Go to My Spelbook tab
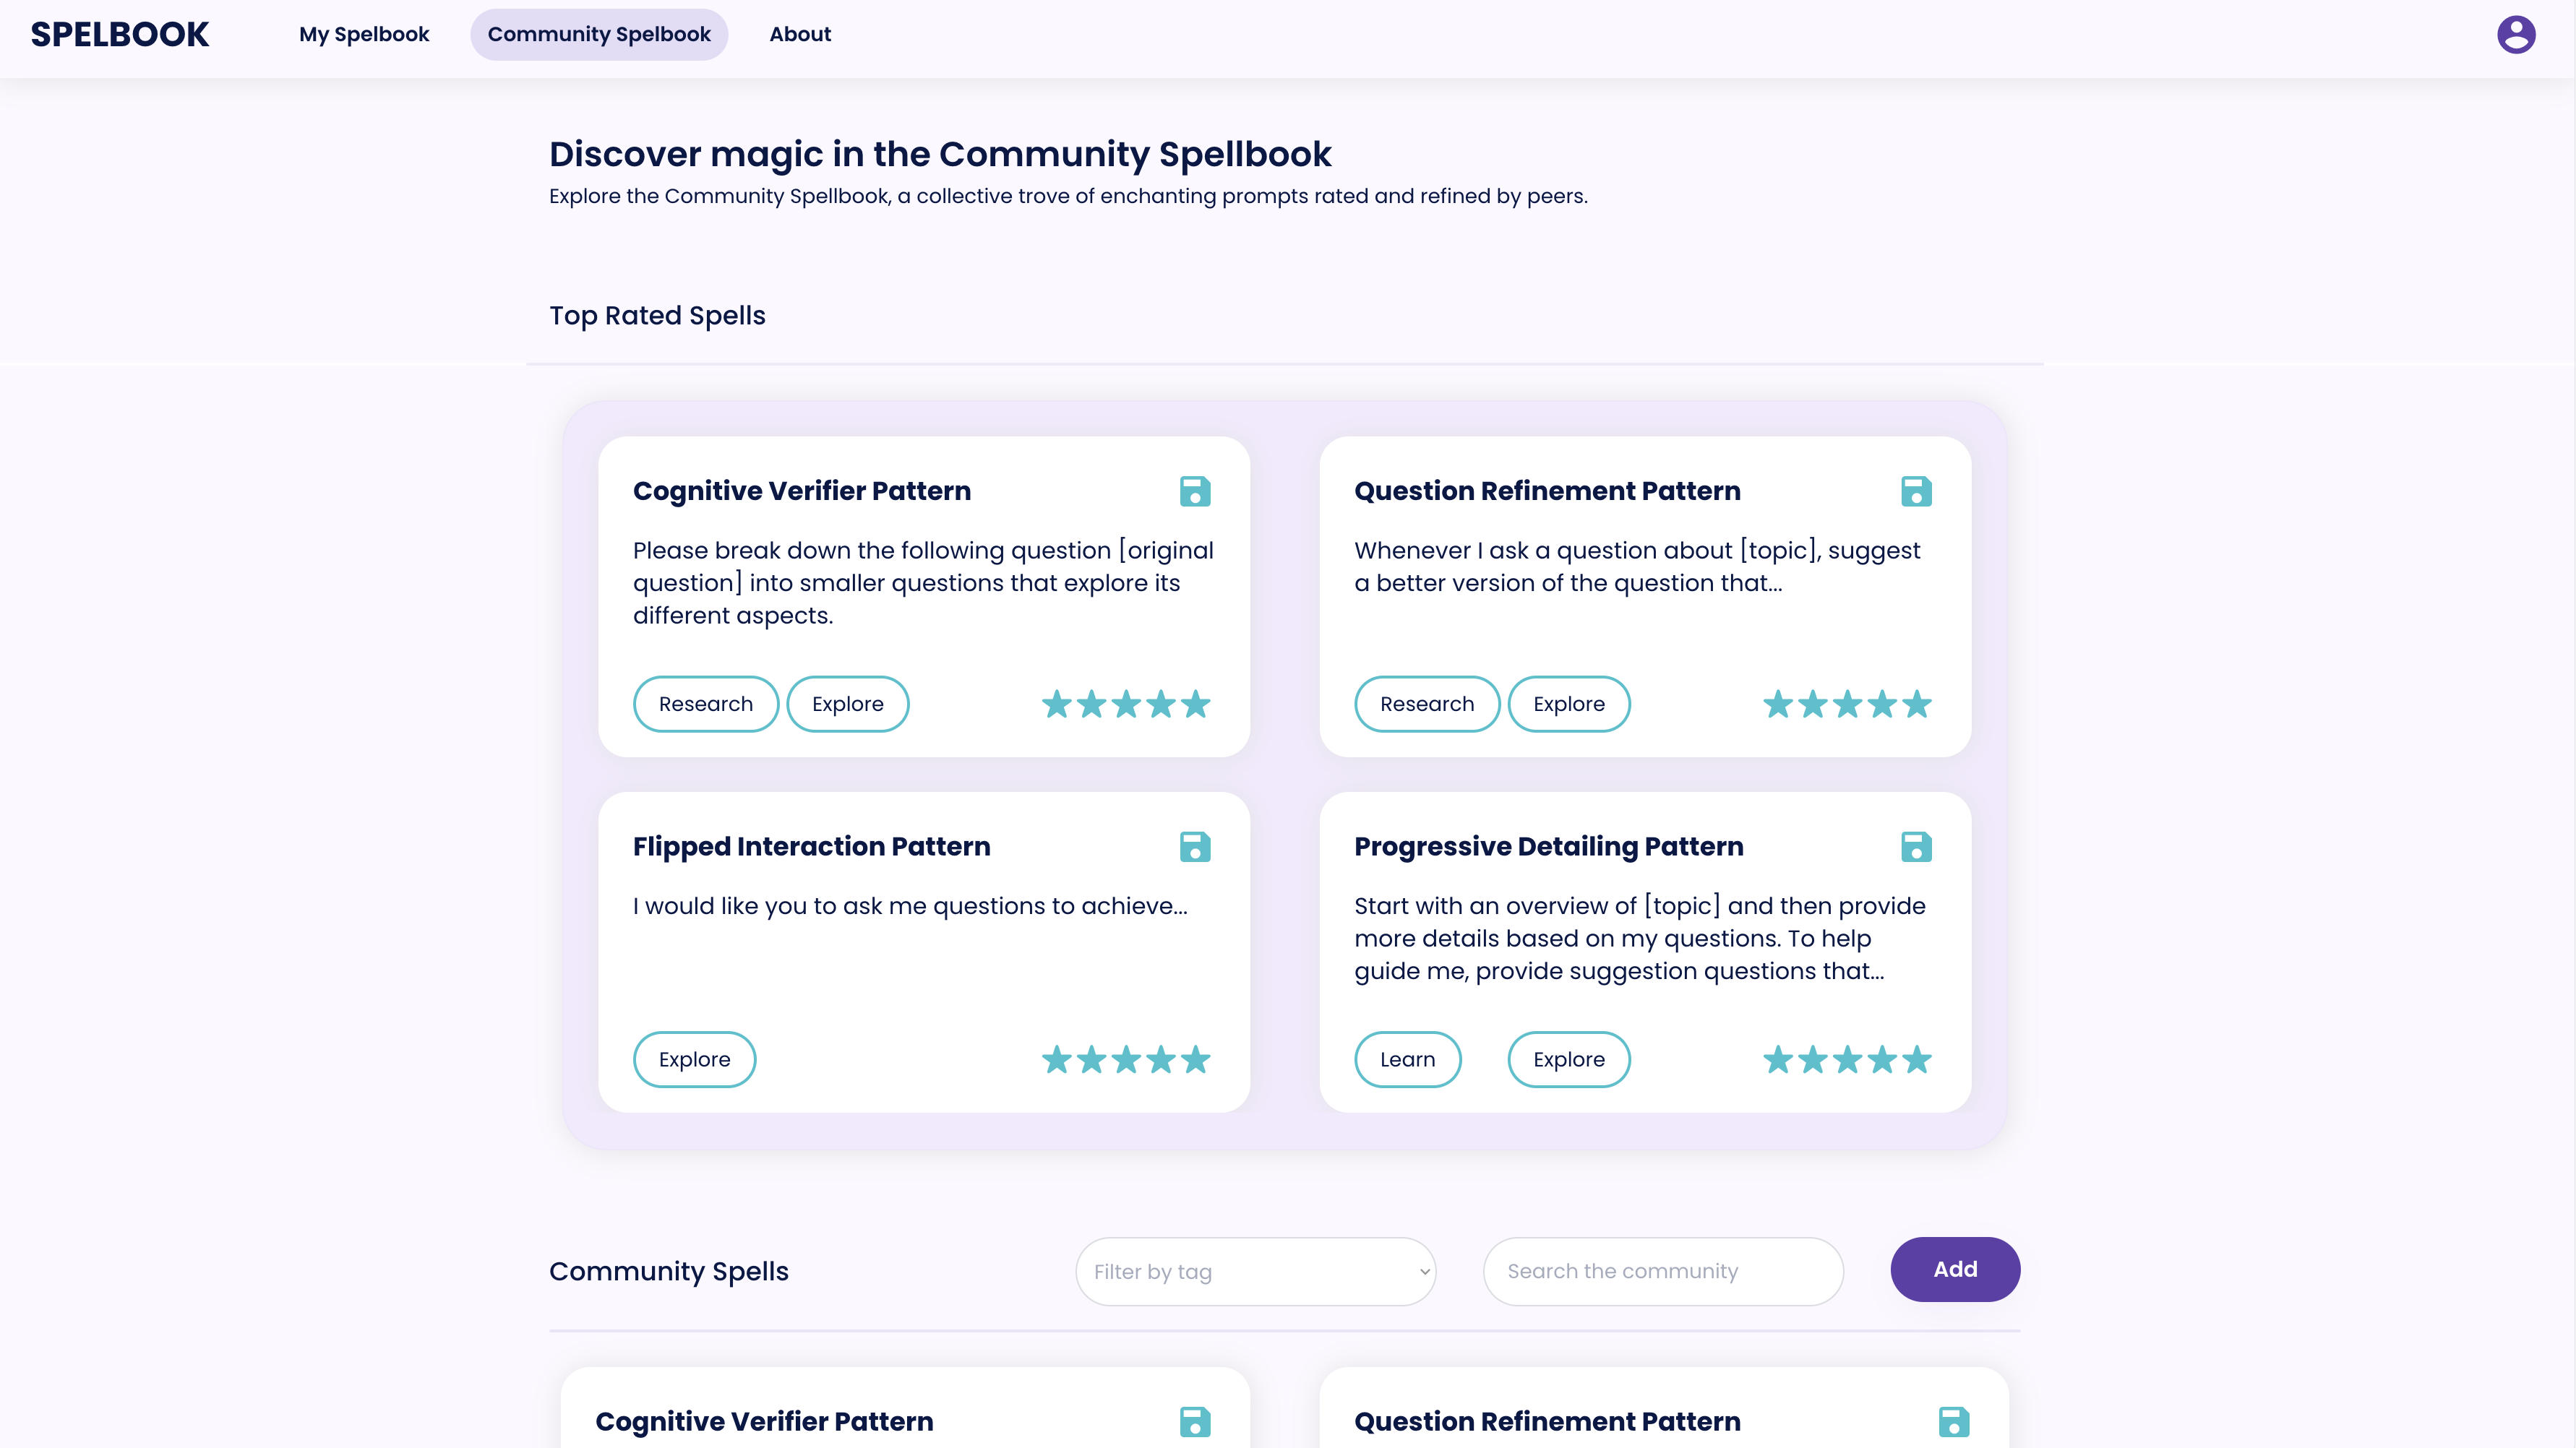Screen dimensions: 2576x1448 364,34
